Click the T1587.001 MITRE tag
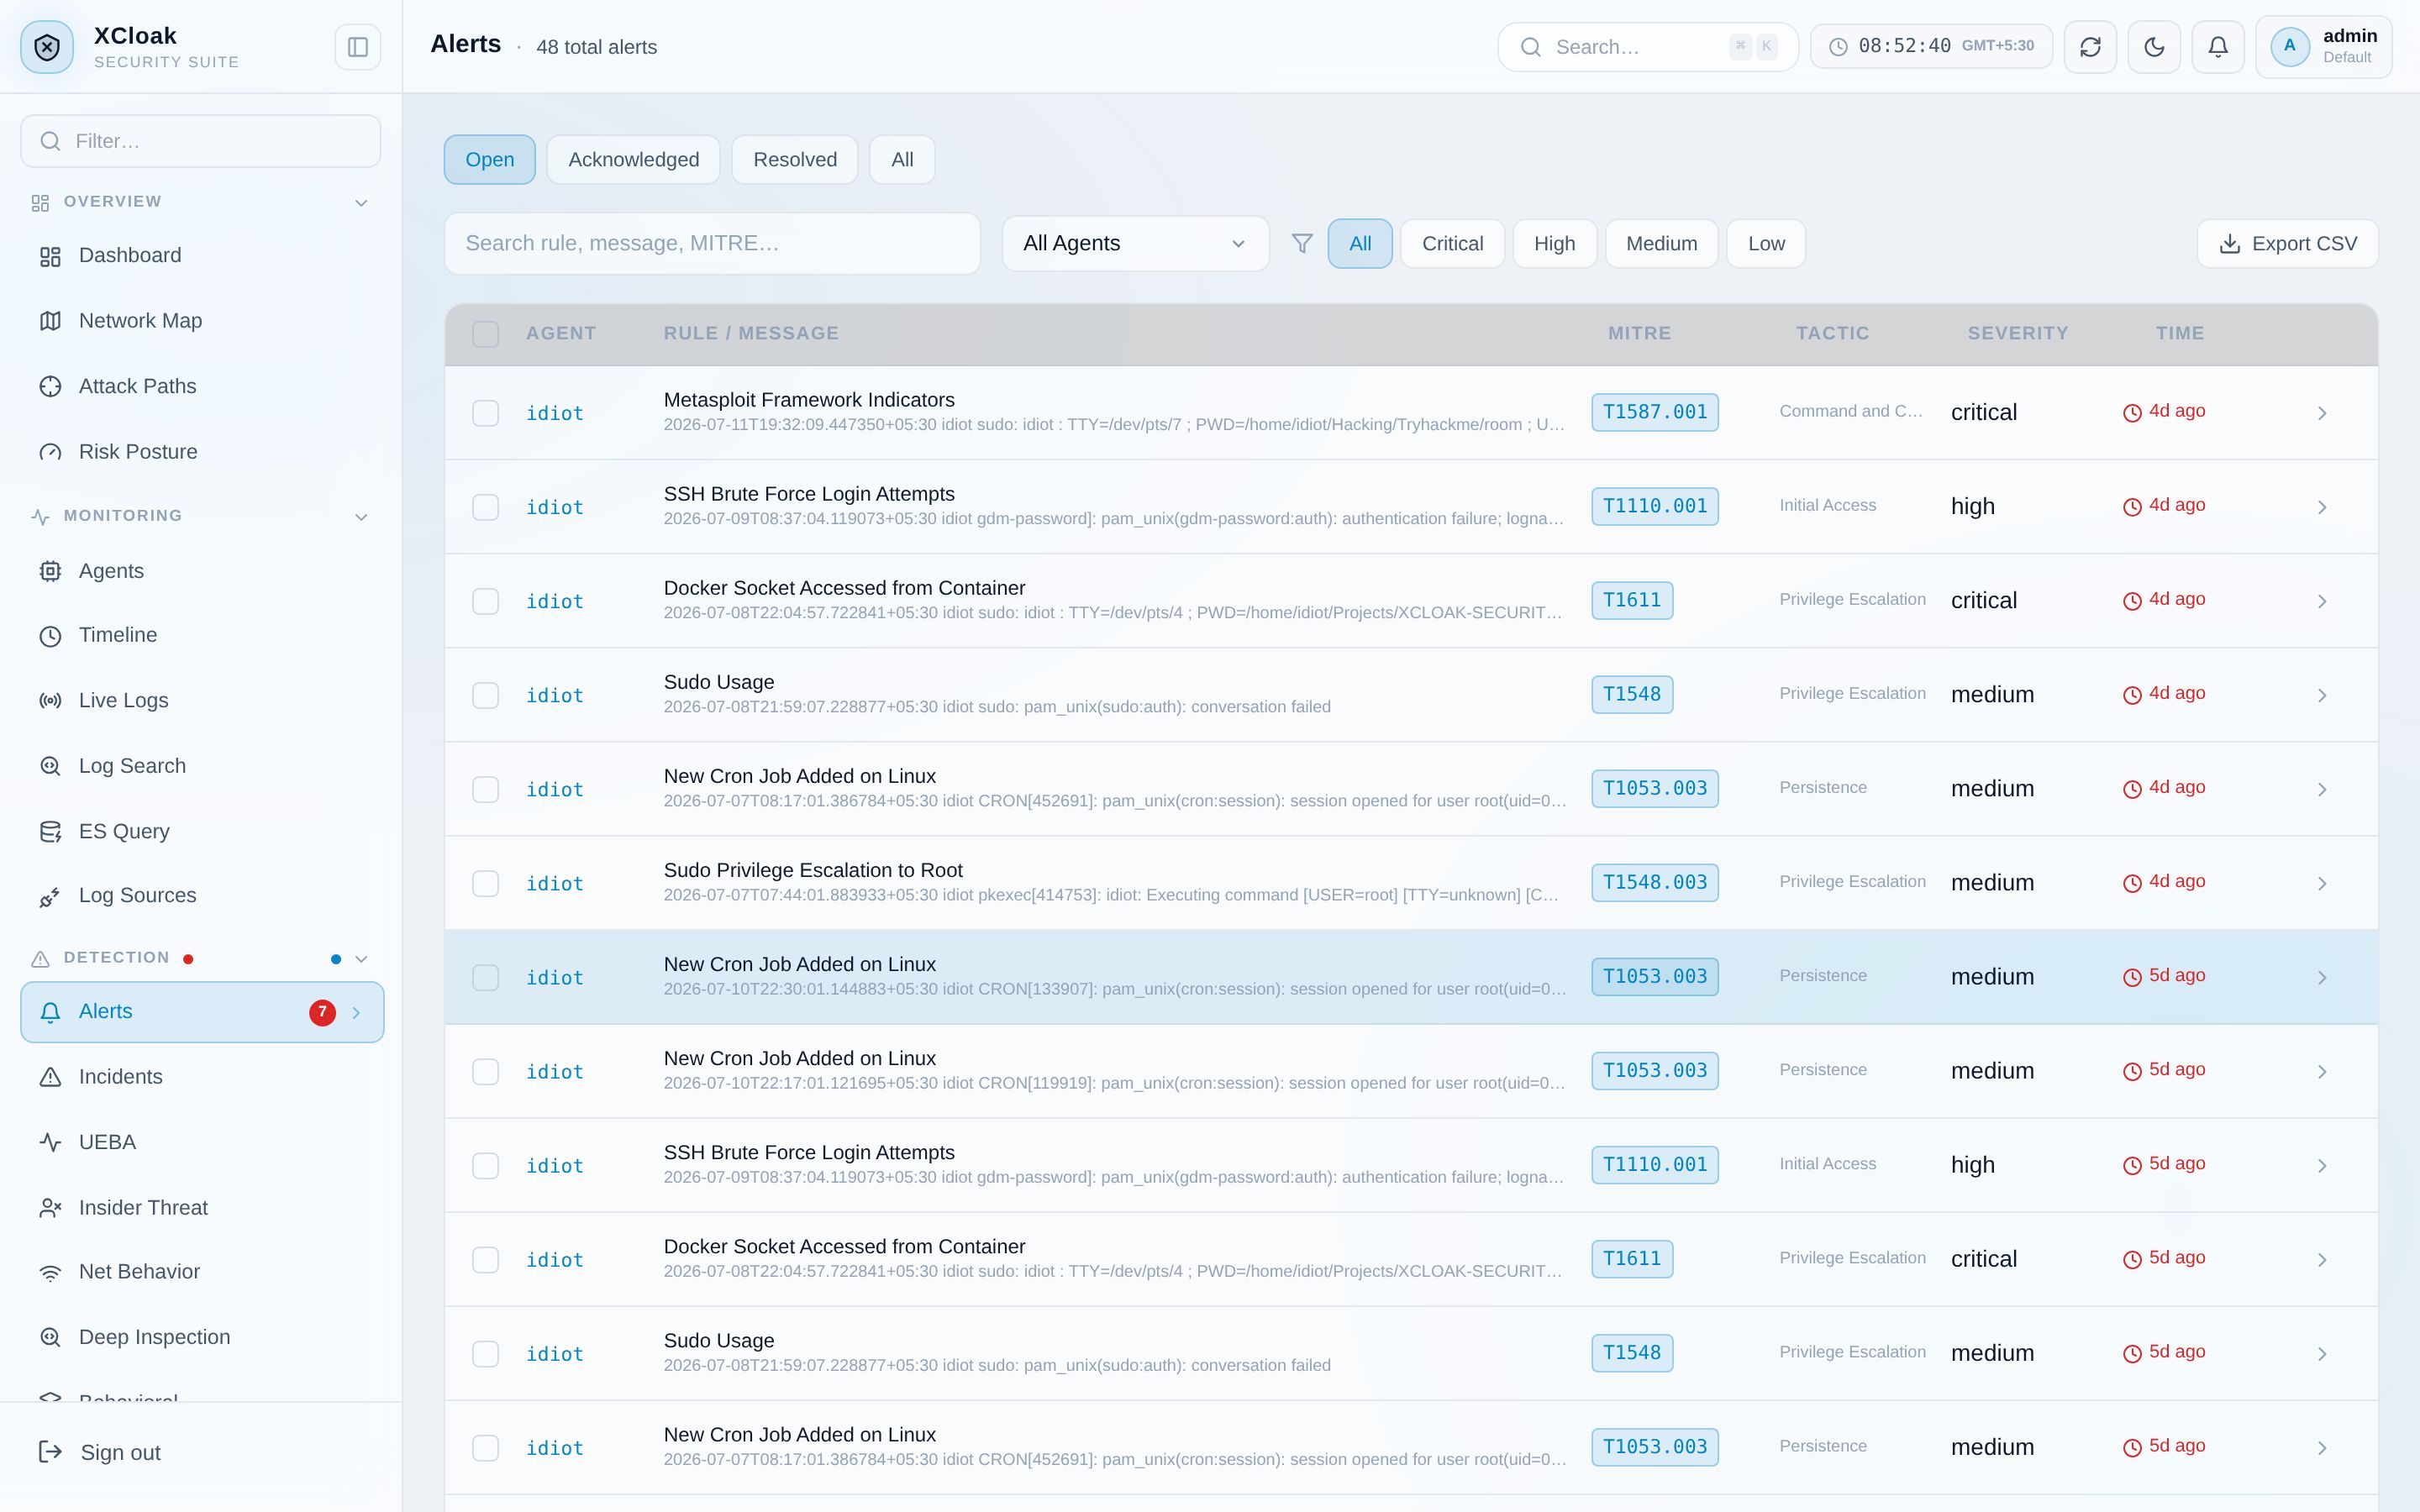The image size is (2420, 1512). pos(1655,412)
